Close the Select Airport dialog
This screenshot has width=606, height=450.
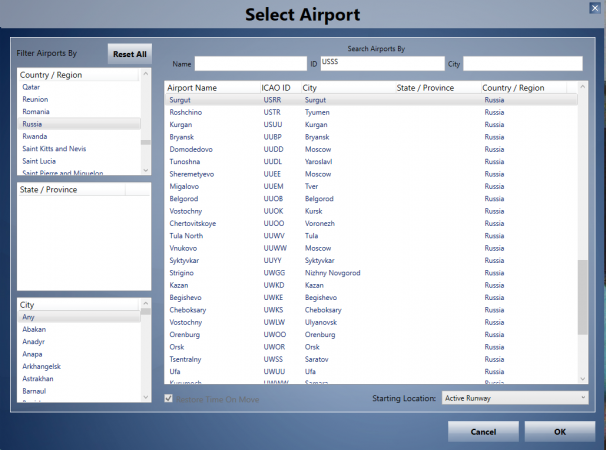594,8
